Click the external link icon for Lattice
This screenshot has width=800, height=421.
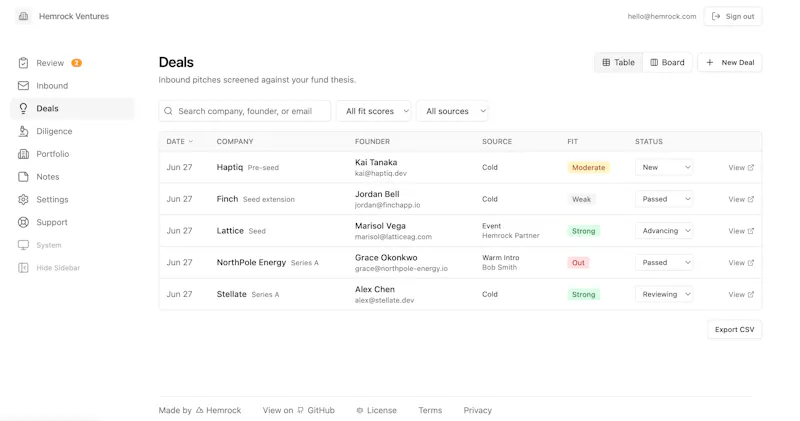pyautogui.click(x=751, y=231)
